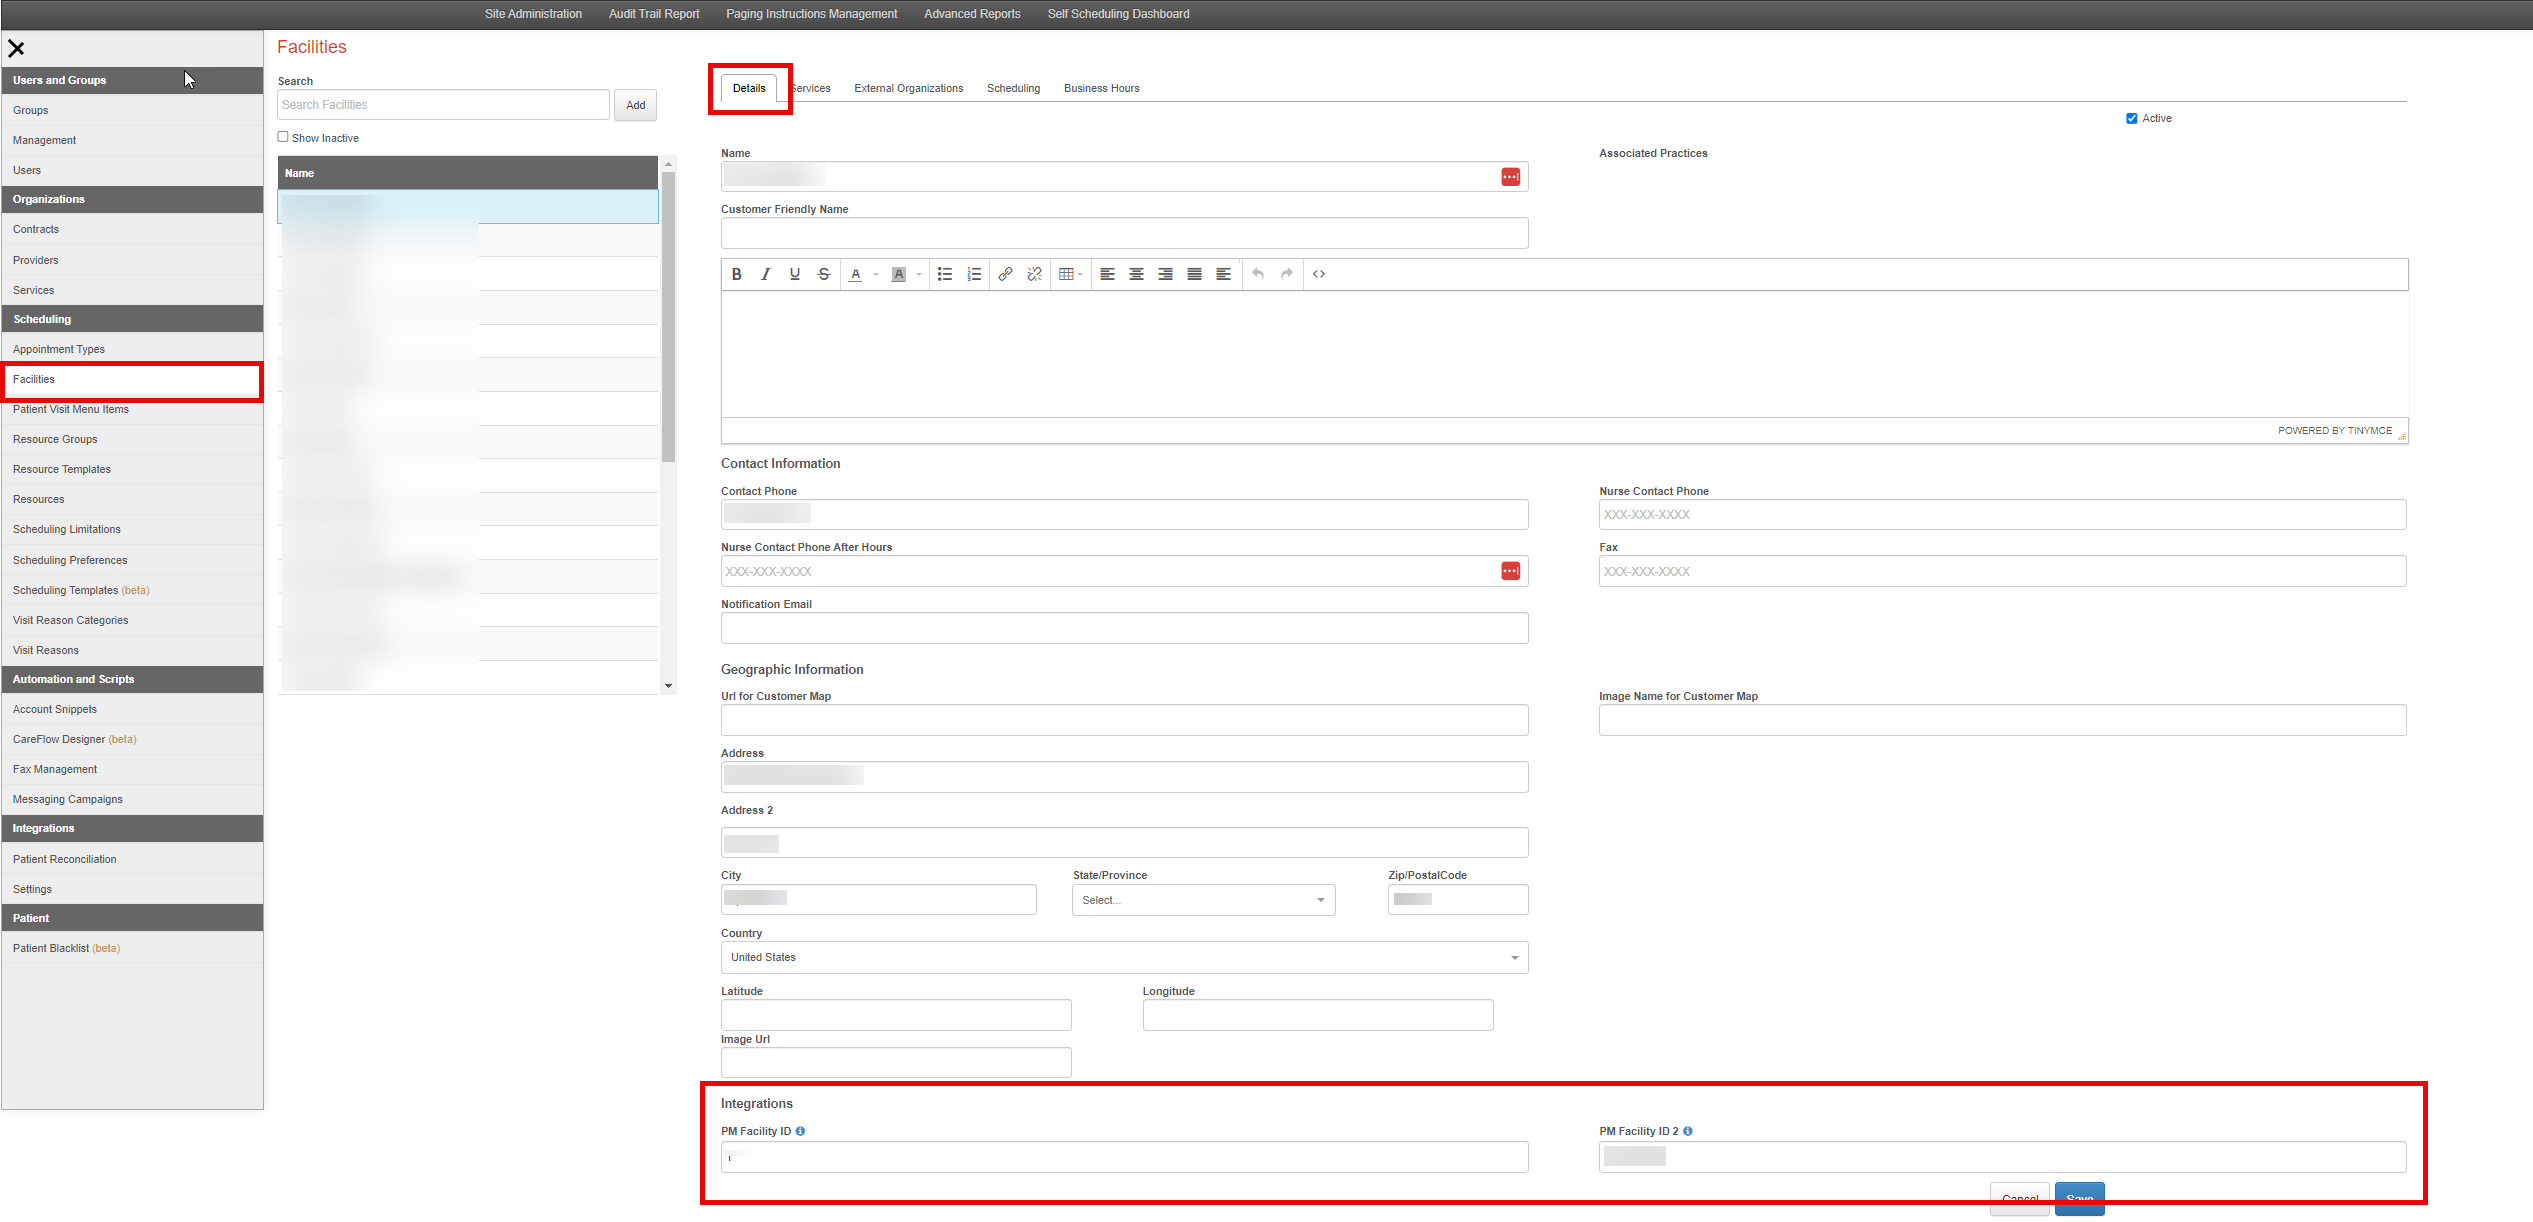Insert a bulleted list
Screen dimensions: 2533x1222
pyautogui.click(x=944, y=274)
